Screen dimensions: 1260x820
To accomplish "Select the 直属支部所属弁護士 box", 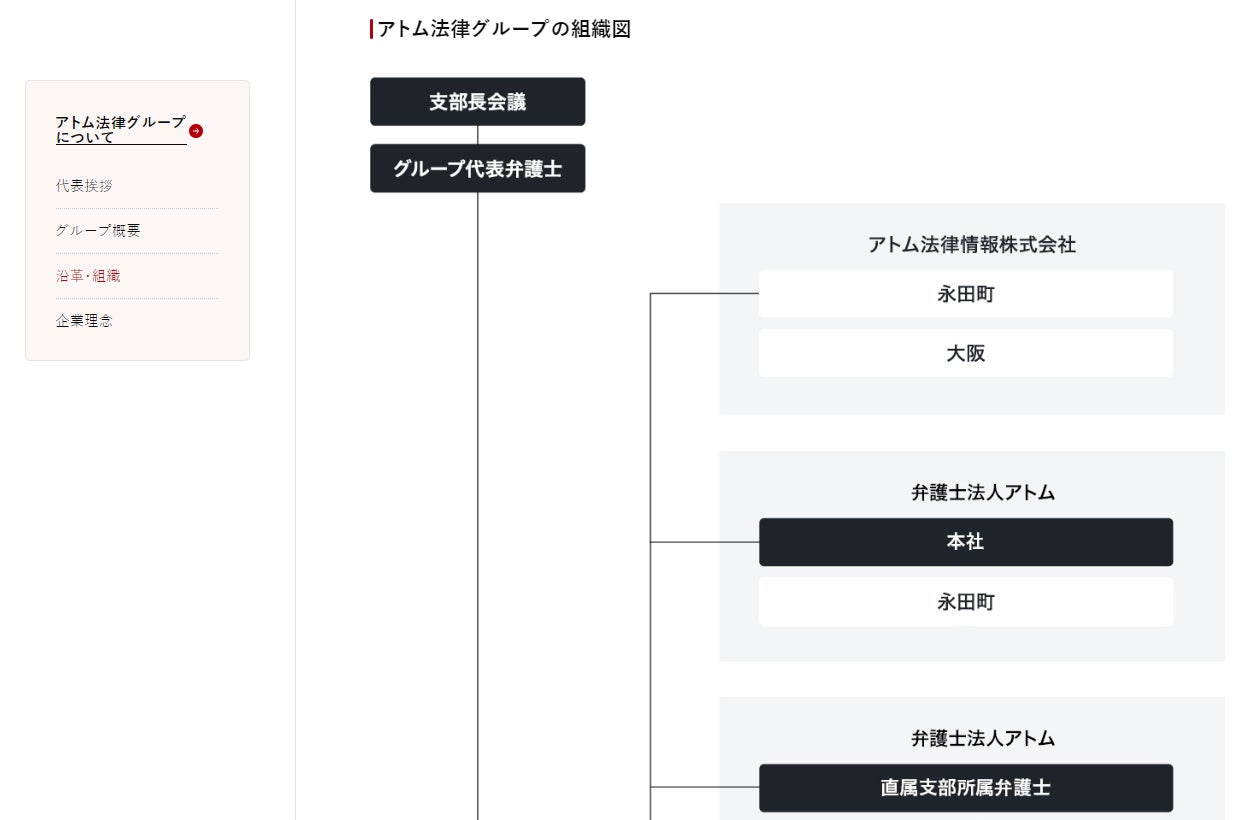I will (x=965, y=788).
